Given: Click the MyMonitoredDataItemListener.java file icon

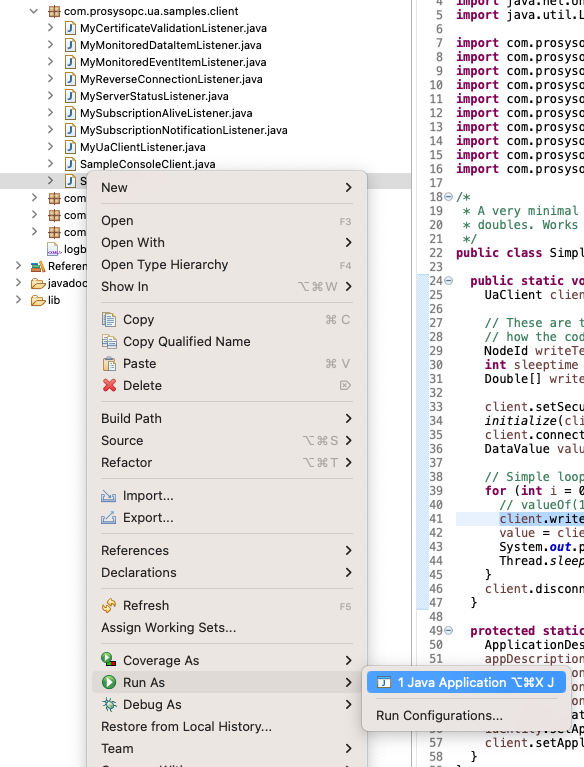Looking at the screenshot, I should click(70, 45).
